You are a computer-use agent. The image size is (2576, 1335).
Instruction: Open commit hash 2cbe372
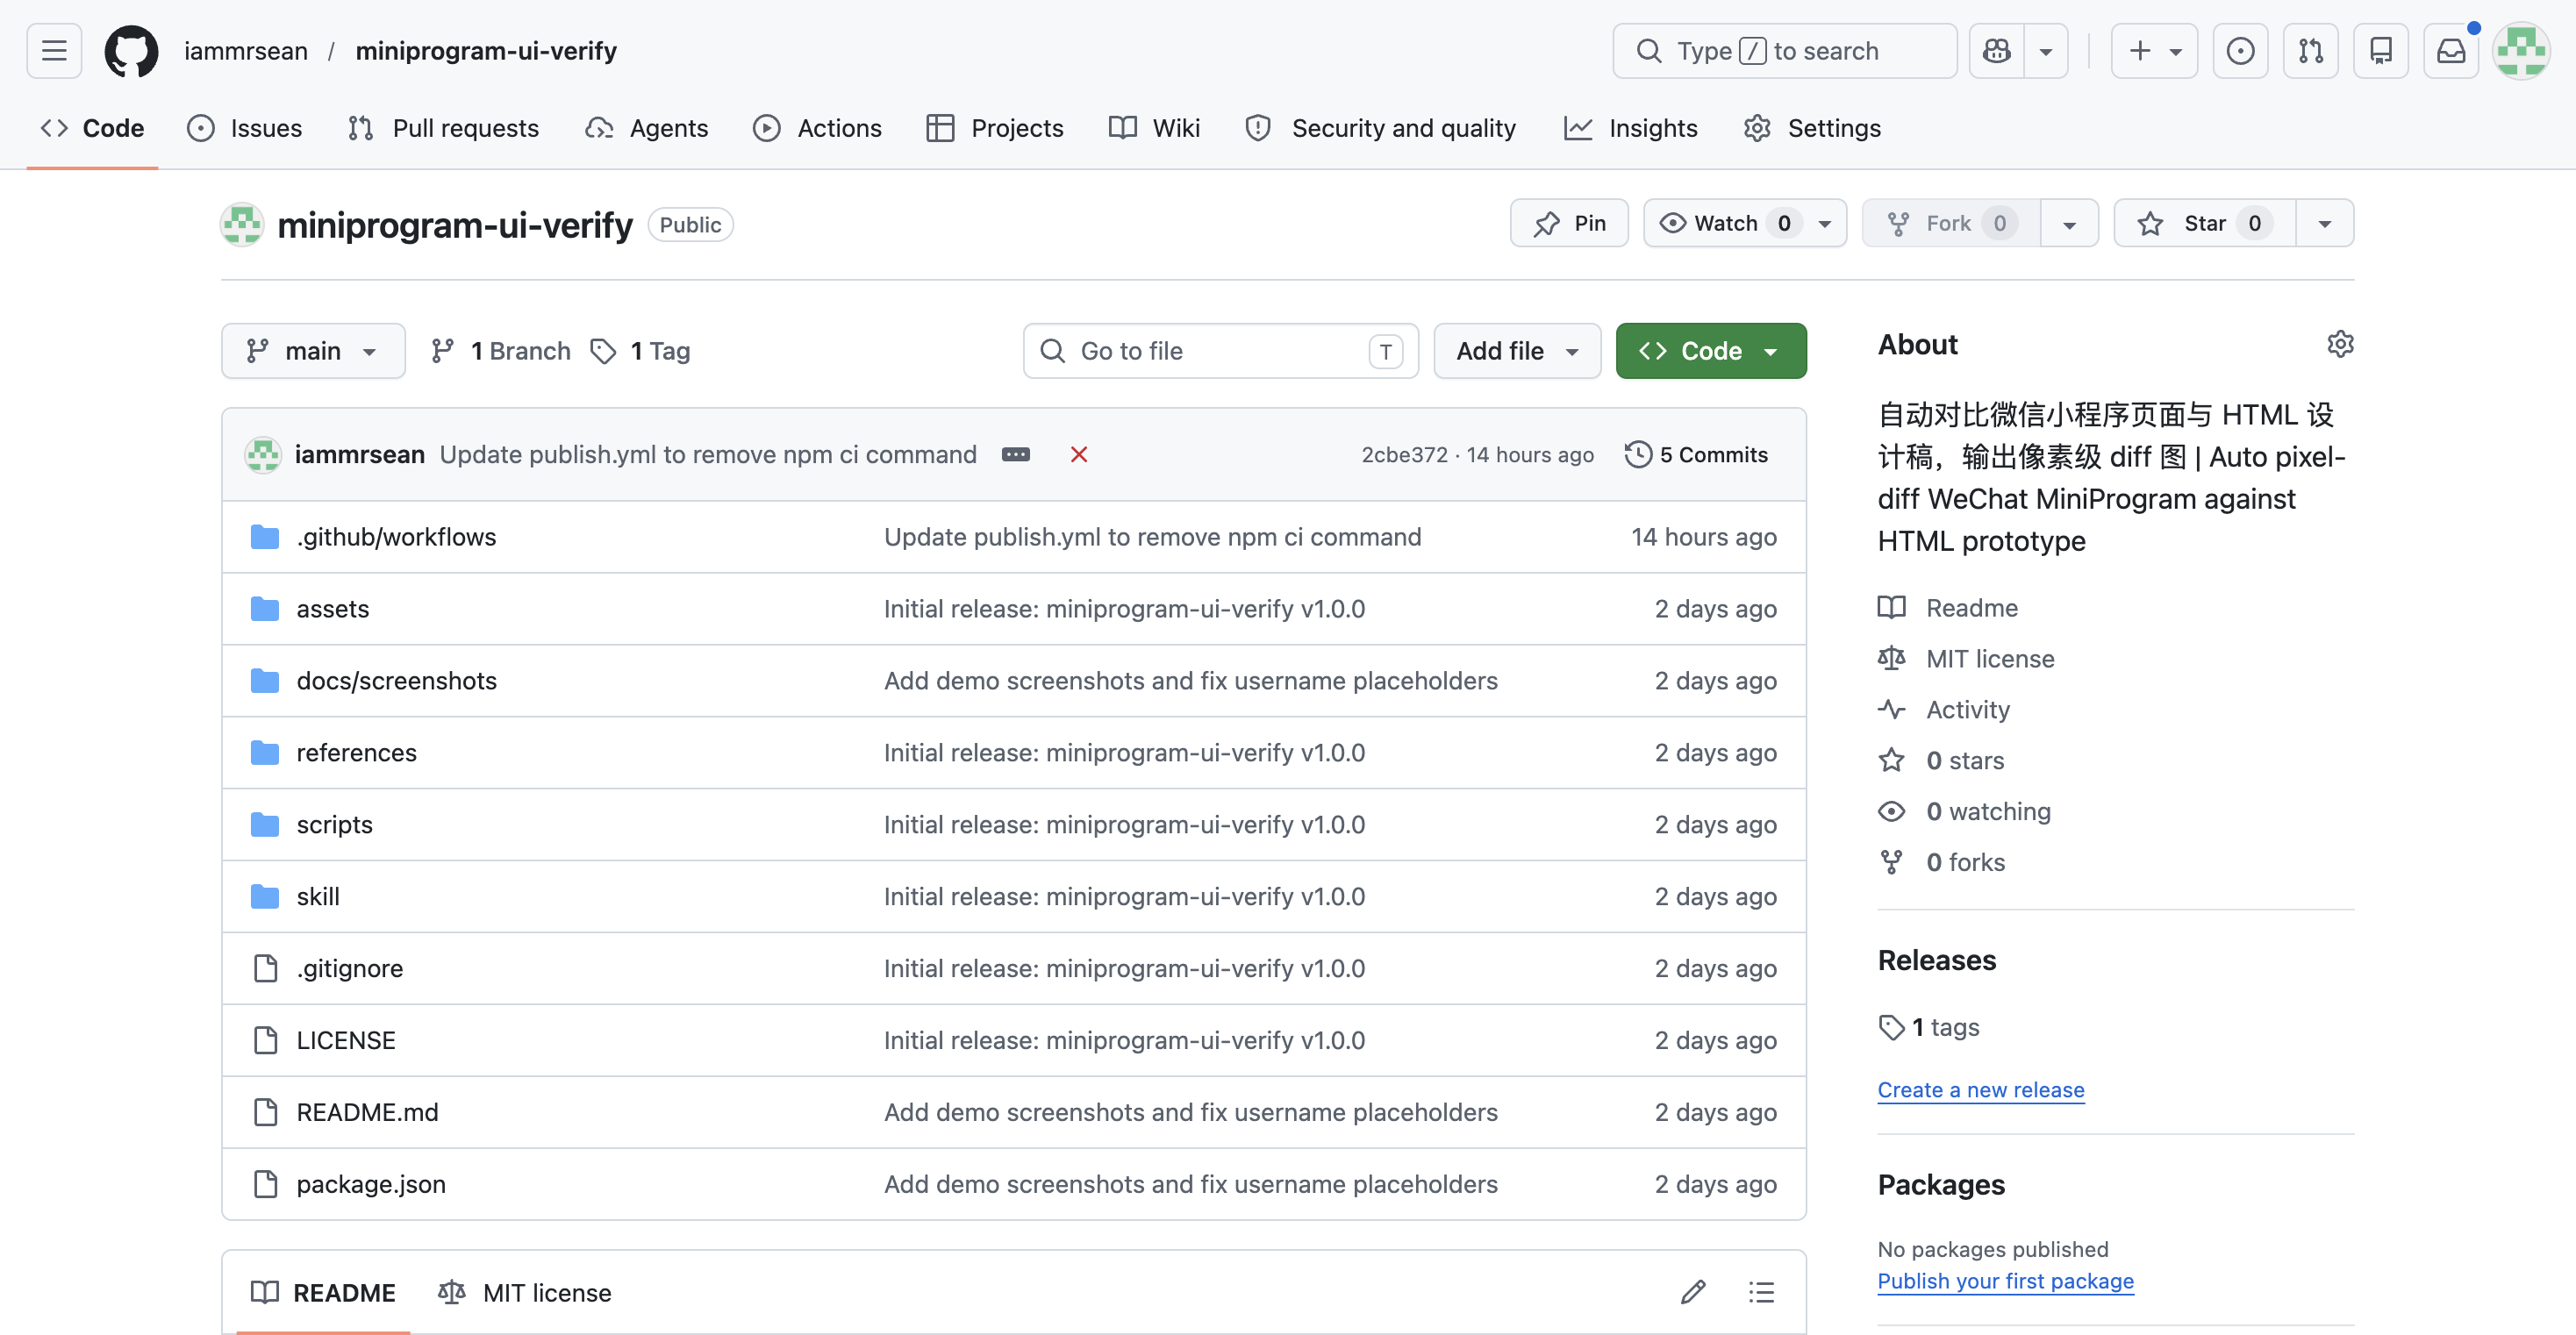coord(1404,455)
